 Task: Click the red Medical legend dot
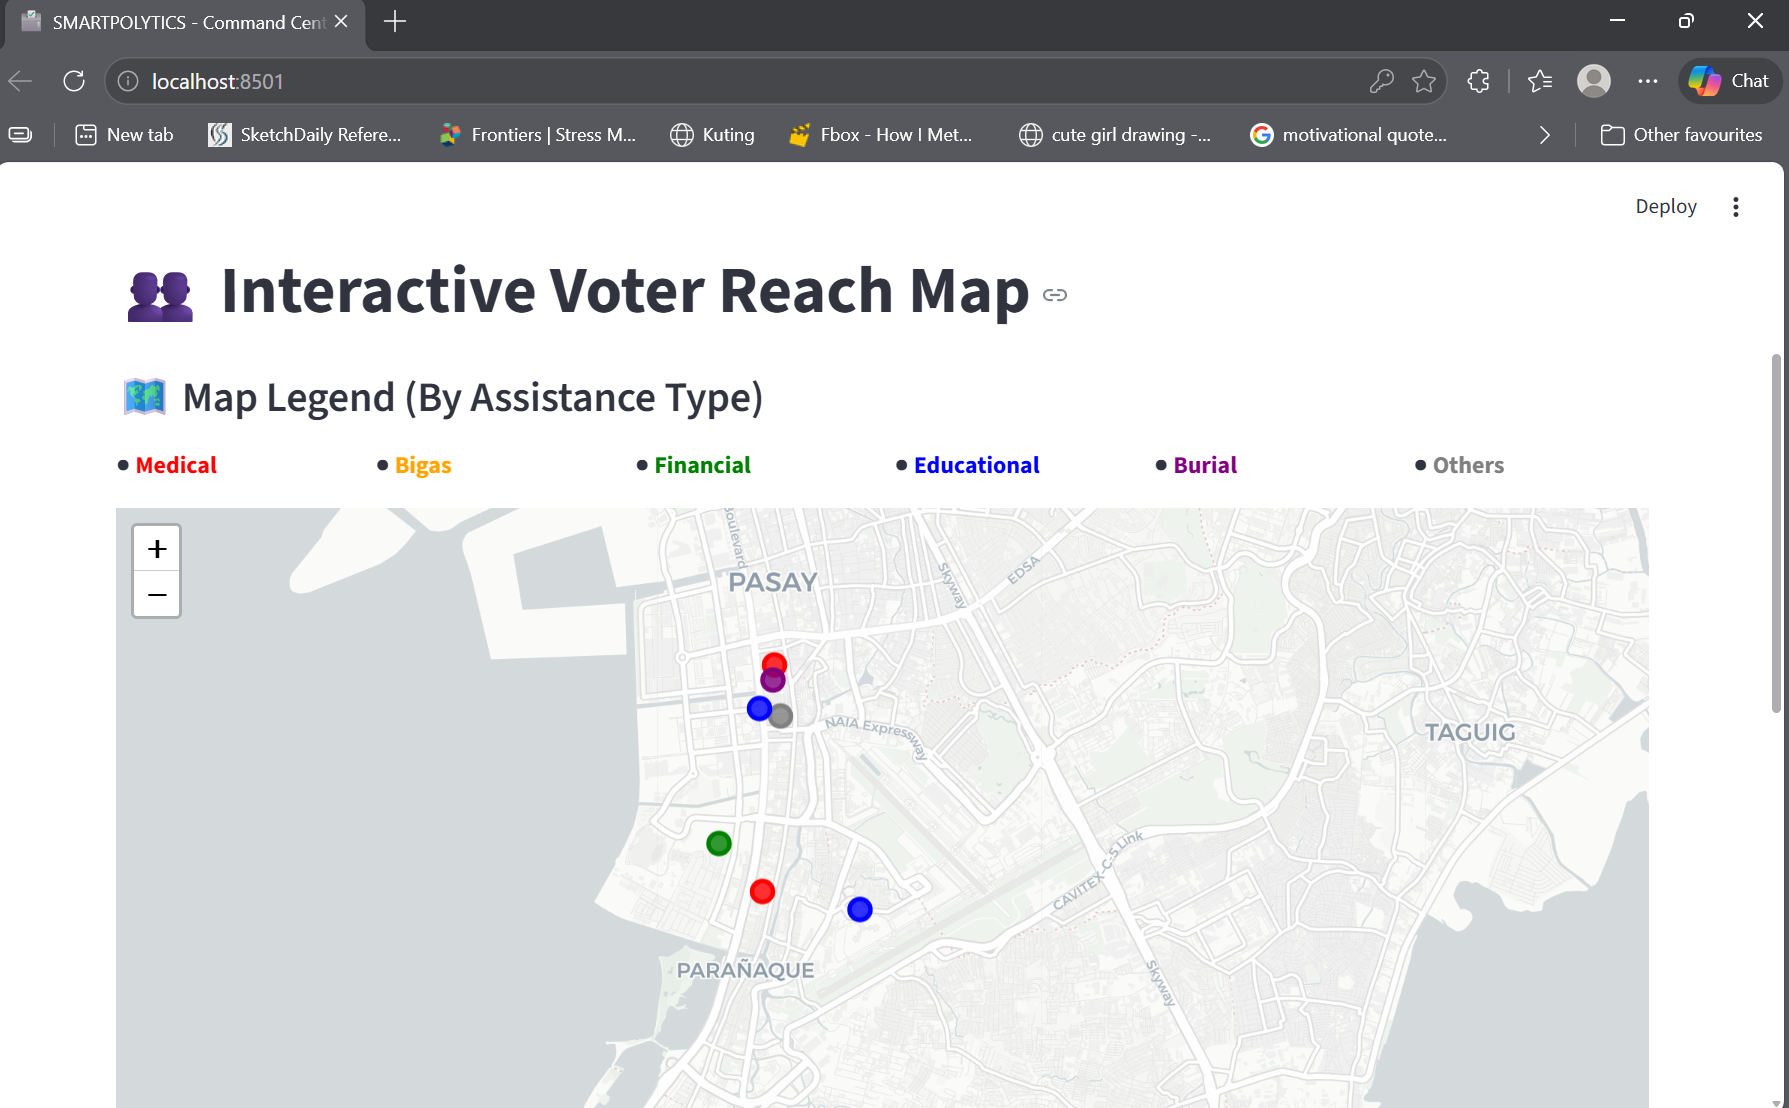pyautogui.click(x=123, y=464)
